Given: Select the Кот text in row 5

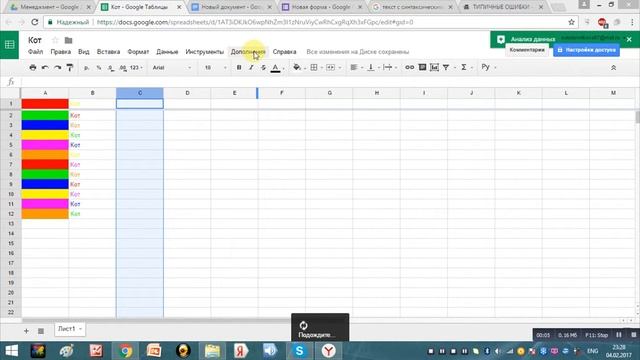Looking at the screenshot, I should point(75,145).
